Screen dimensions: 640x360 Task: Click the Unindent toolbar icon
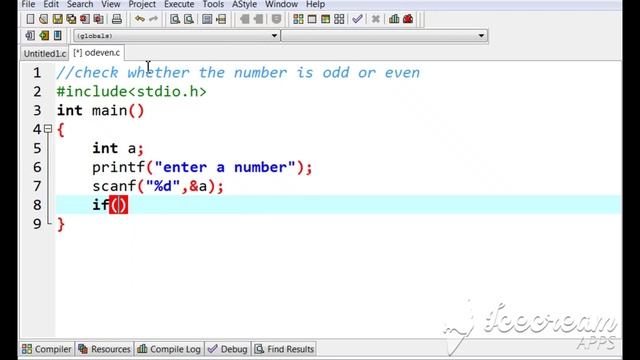click(245, 19)
